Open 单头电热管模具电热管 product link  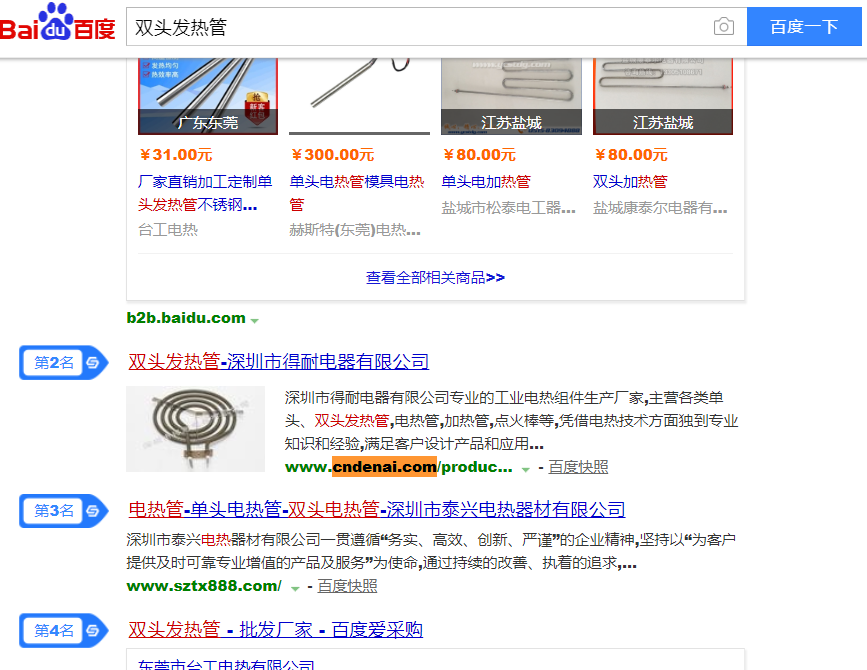[x=357, y=193]
